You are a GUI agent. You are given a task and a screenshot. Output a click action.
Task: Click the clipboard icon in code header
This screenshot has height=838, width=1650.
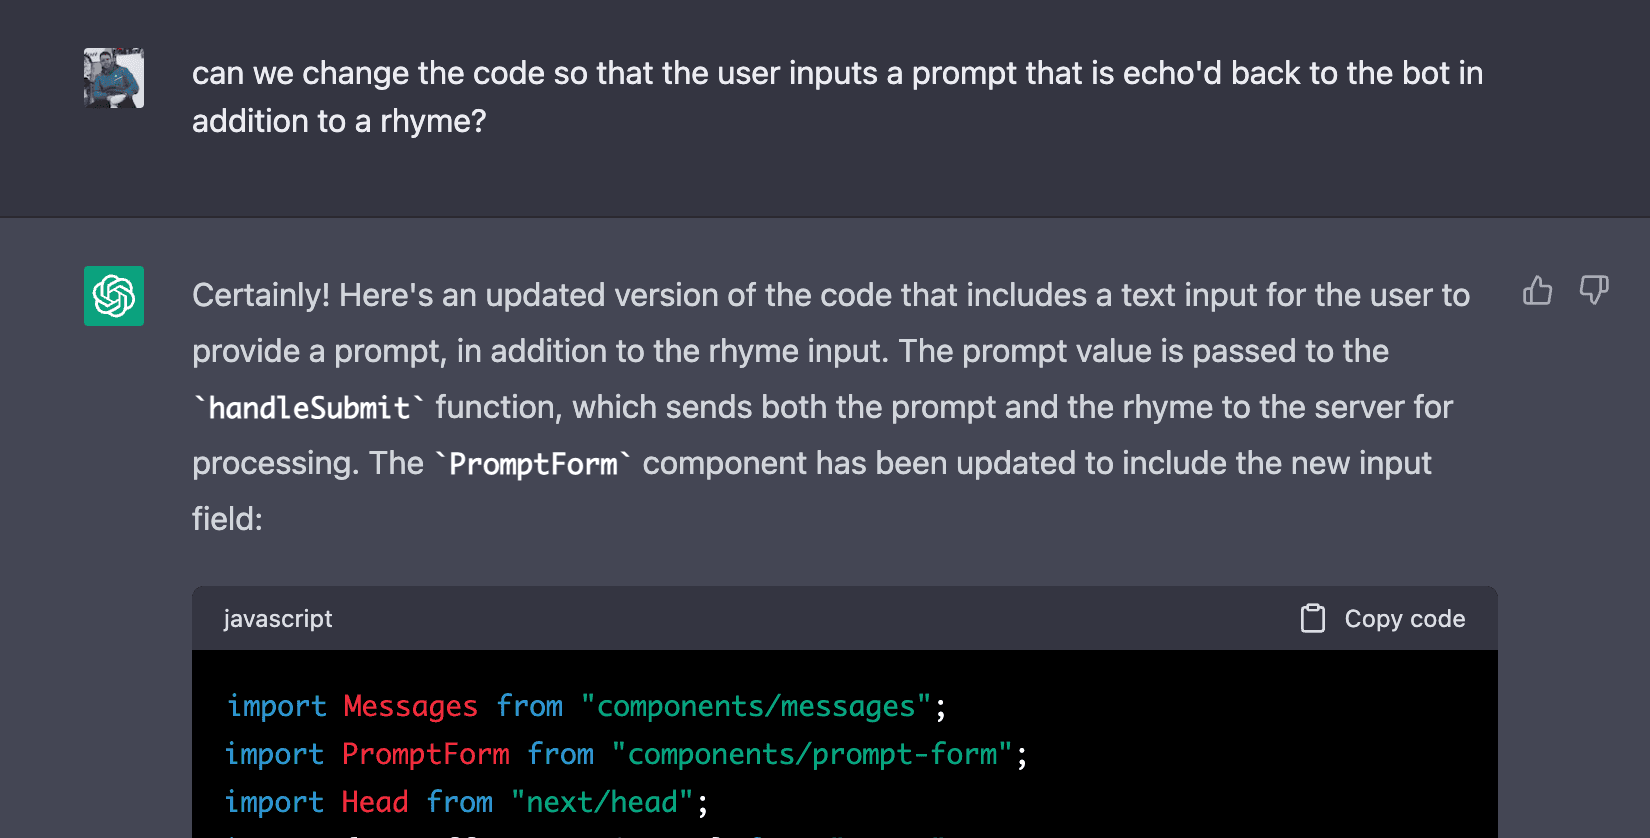(1313, 618)
